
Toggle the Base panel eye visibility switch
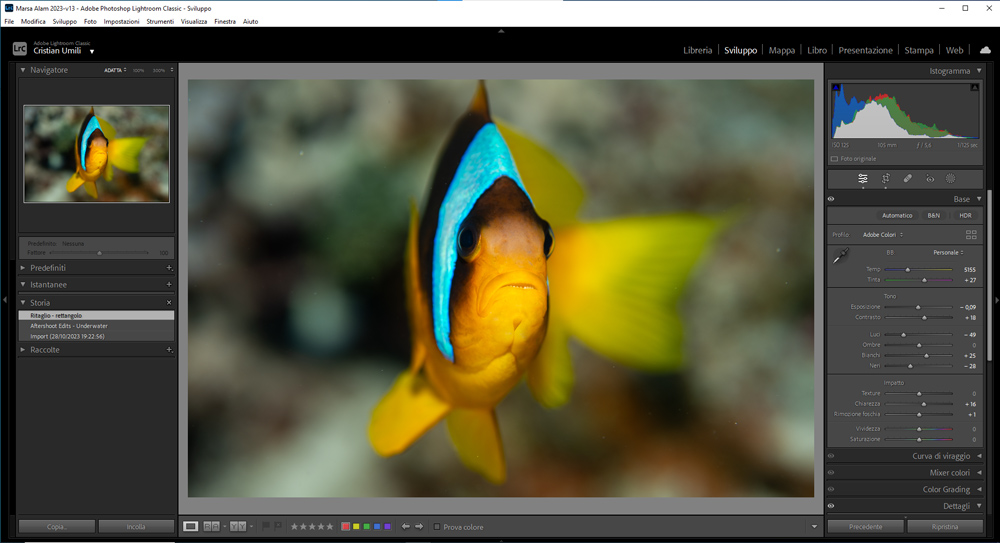(x=831, y=199)
